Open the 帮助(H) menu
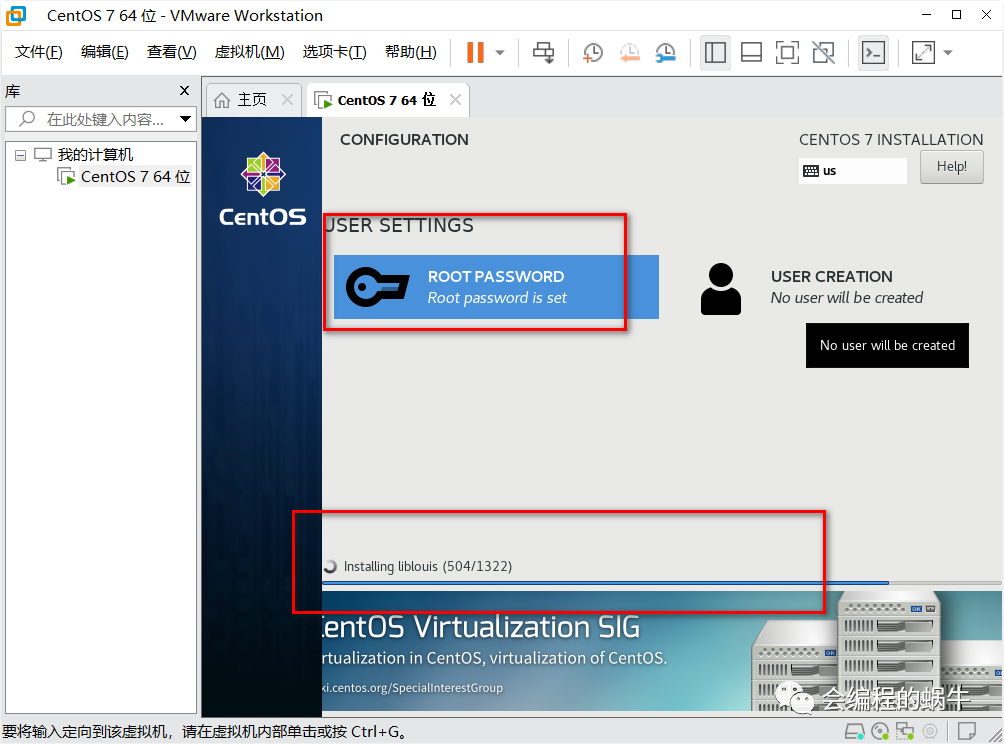The height and width of the screenshot is (744, 1004). point(410,52)
